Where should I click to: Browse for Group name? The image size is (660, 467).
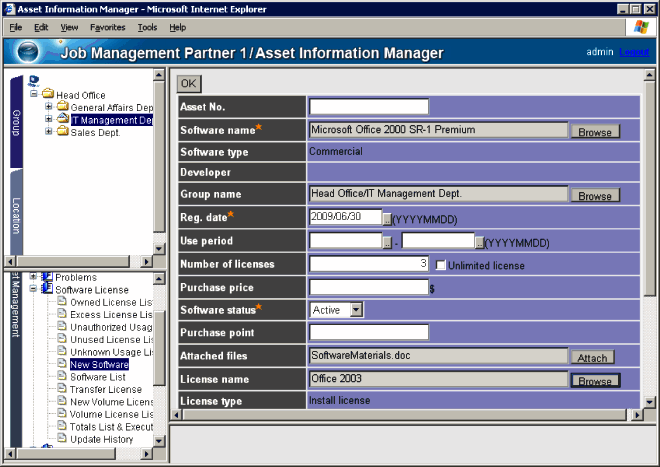point(595,196)
